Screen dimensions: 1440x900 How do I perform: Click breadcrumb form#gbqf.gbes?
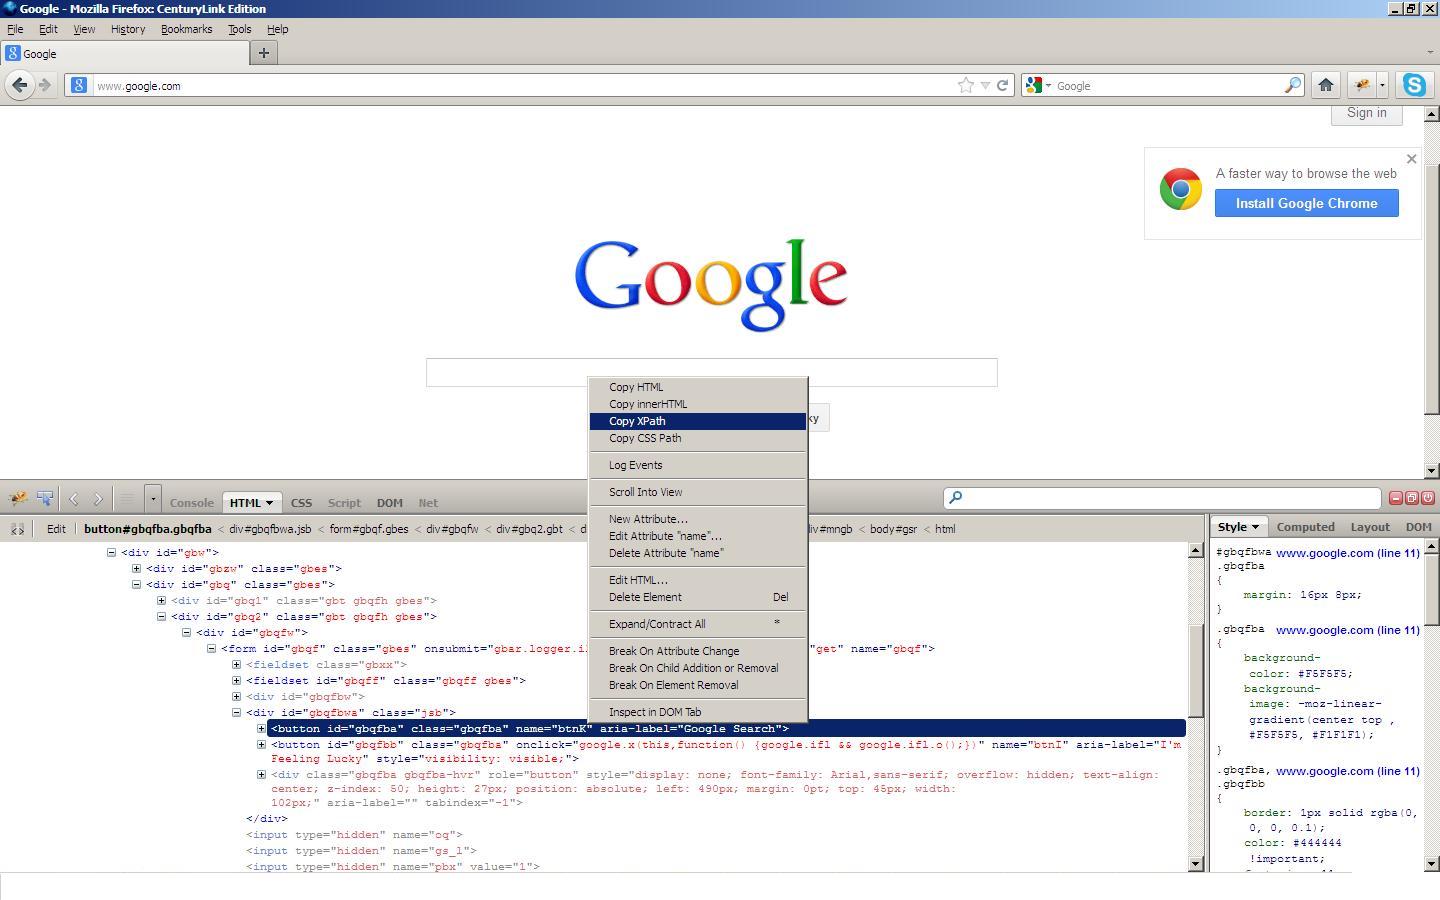click(368, 529)
